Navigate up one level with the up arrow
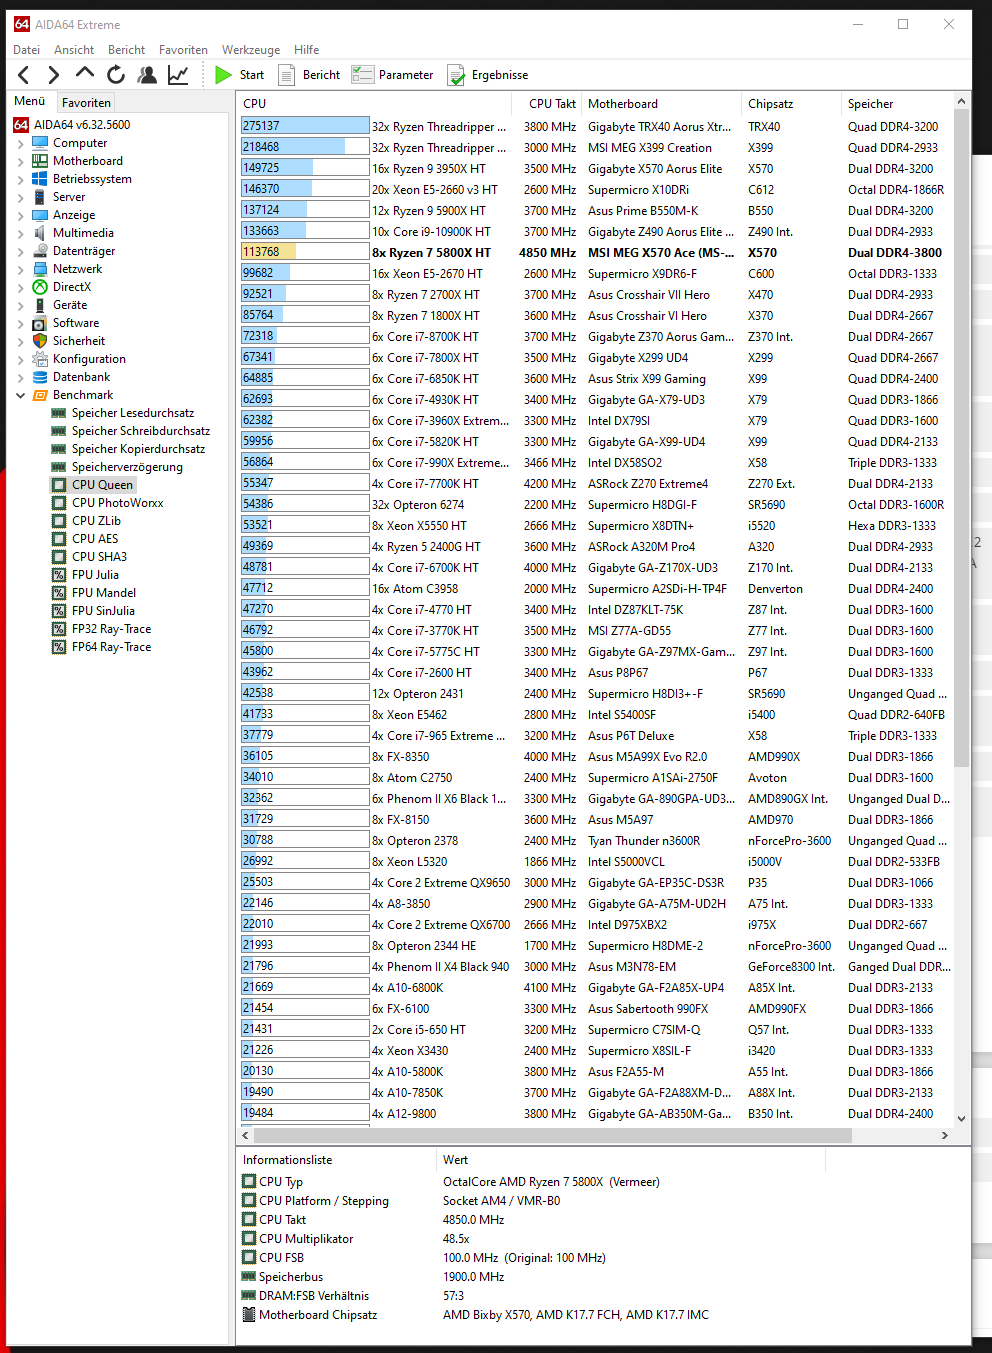The width and height of the screenshot is (992, 1353). point(85,73)
